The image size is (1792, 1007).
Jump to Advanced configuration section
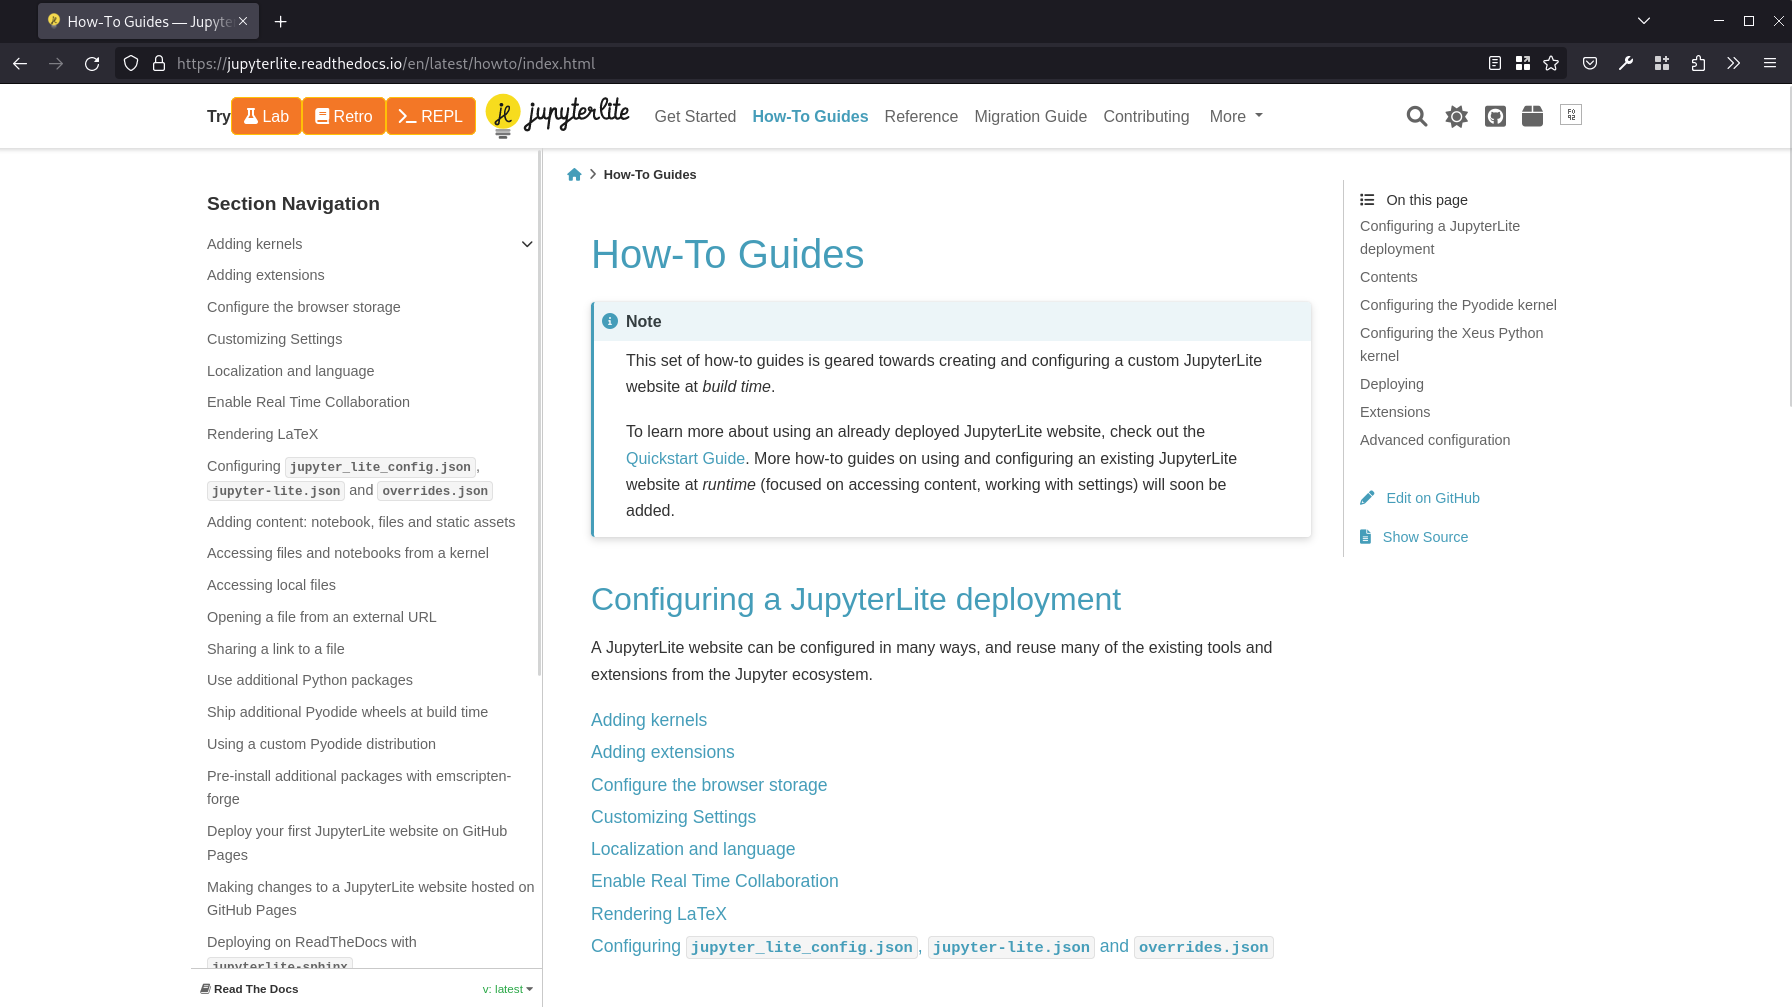pyautogui.click(x=1434, y=440)
